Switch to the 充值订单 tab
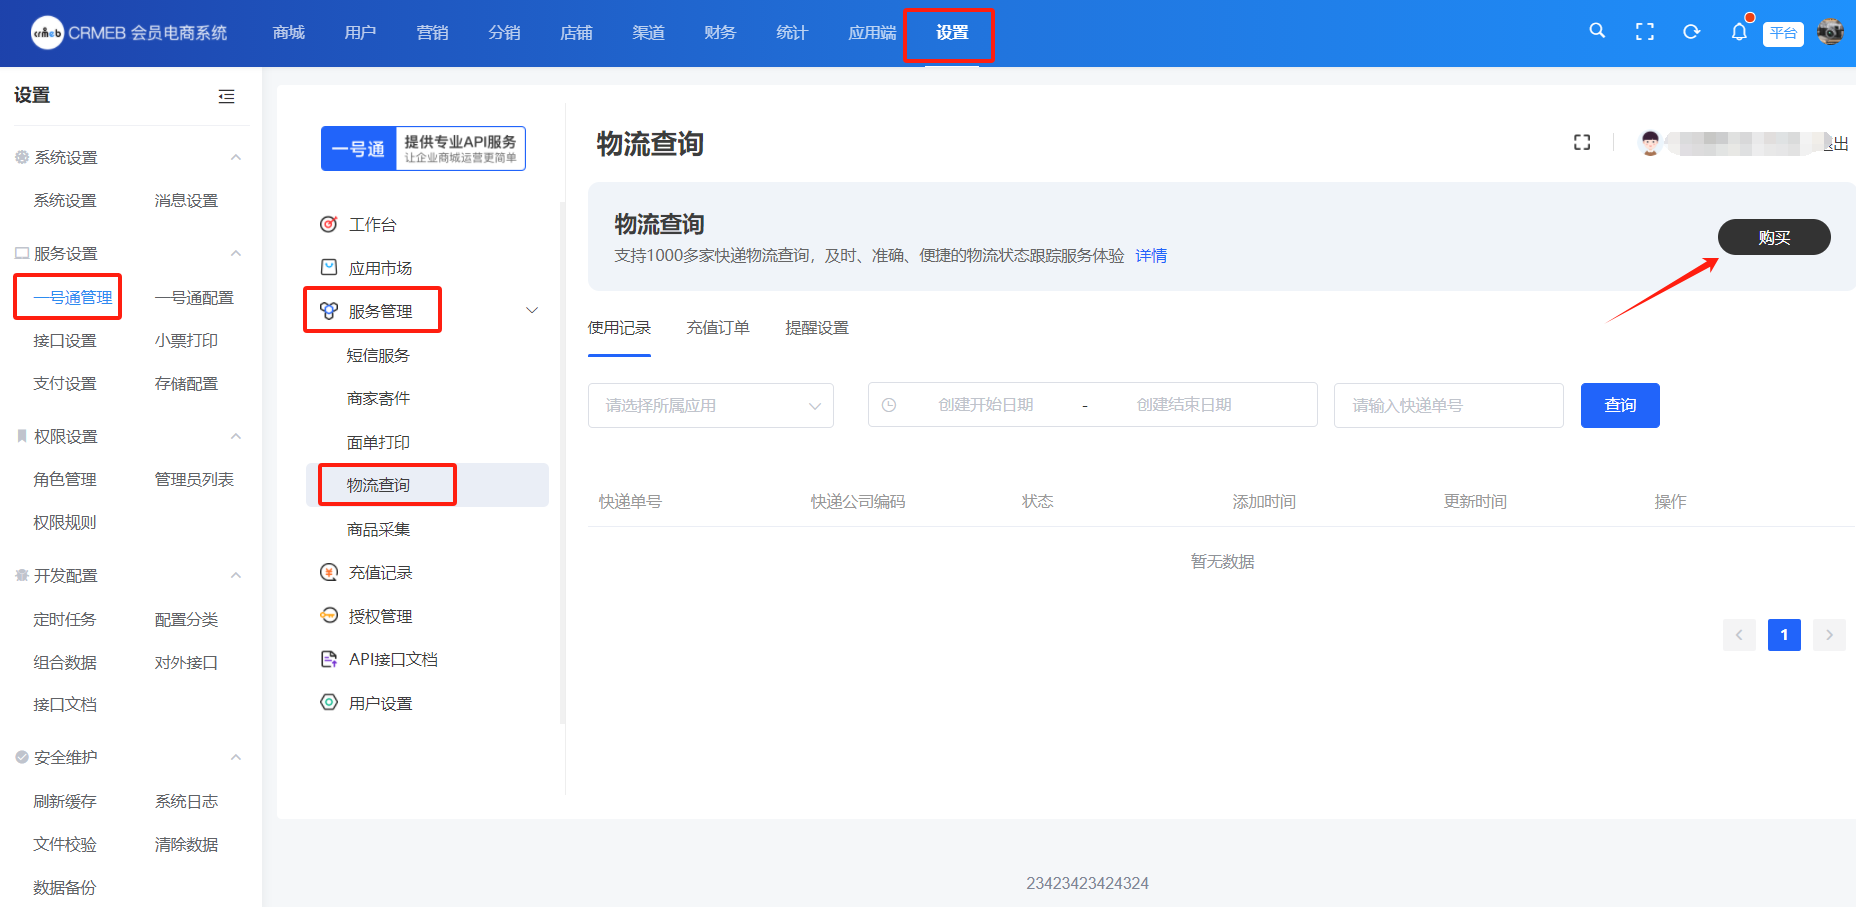The width and height of the screenshot is (1856, 907). (717, 328)
